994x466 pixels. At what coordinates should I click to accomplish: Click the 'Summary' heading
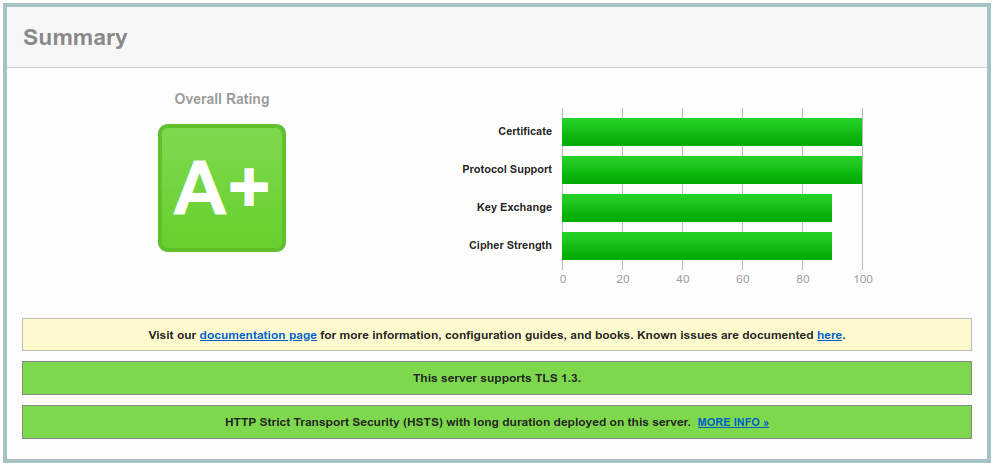[x=75, y=37]
